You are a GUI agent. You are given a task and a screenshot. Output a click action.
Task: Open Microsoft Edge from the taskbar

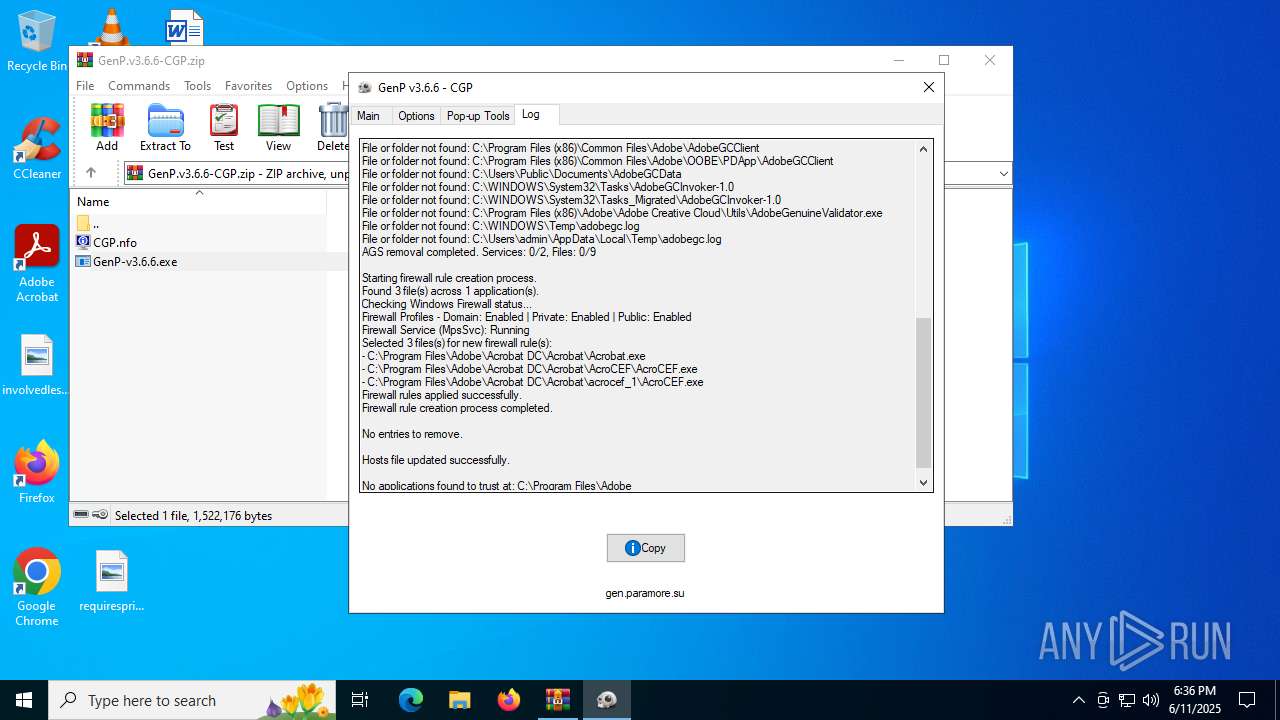pyautogui.click(x=411, y=700)
